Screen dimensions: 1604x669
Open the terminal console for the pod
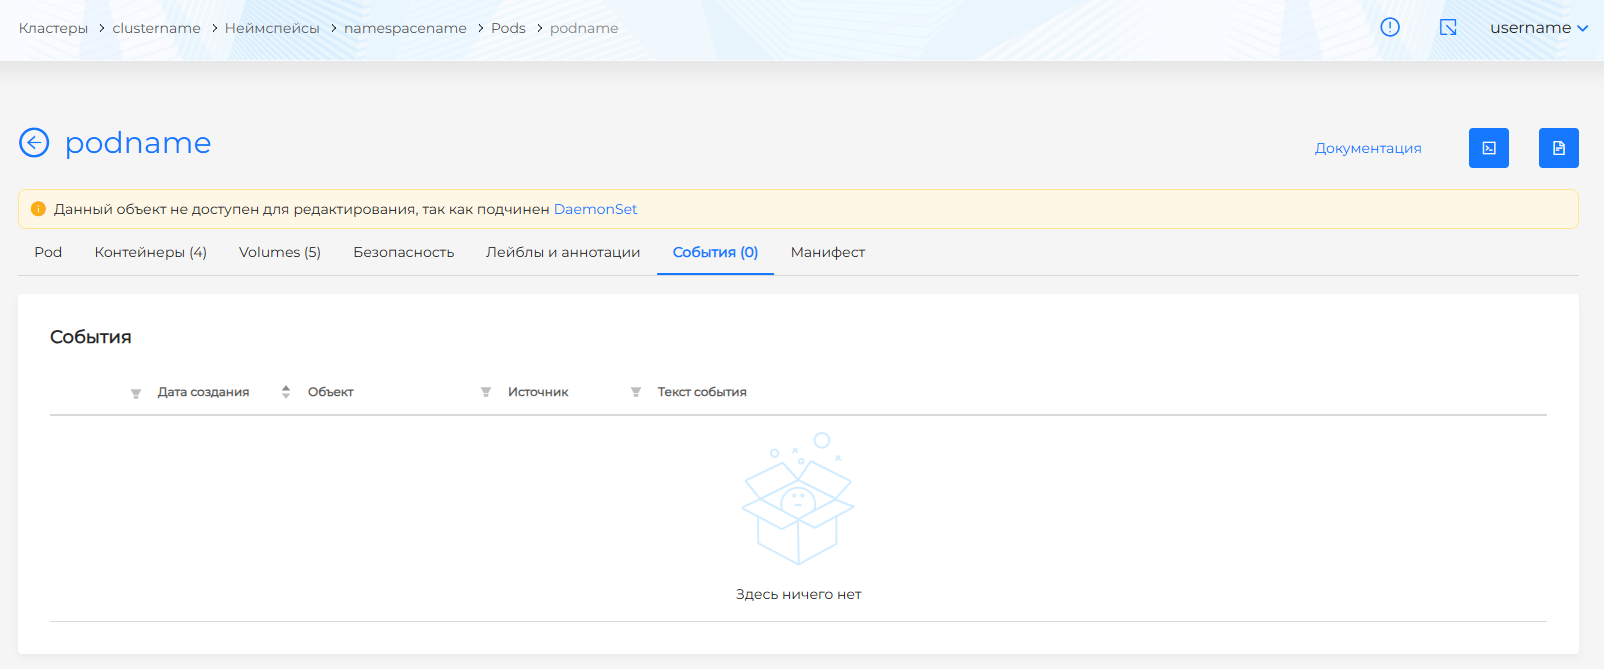pos(1488,148)
